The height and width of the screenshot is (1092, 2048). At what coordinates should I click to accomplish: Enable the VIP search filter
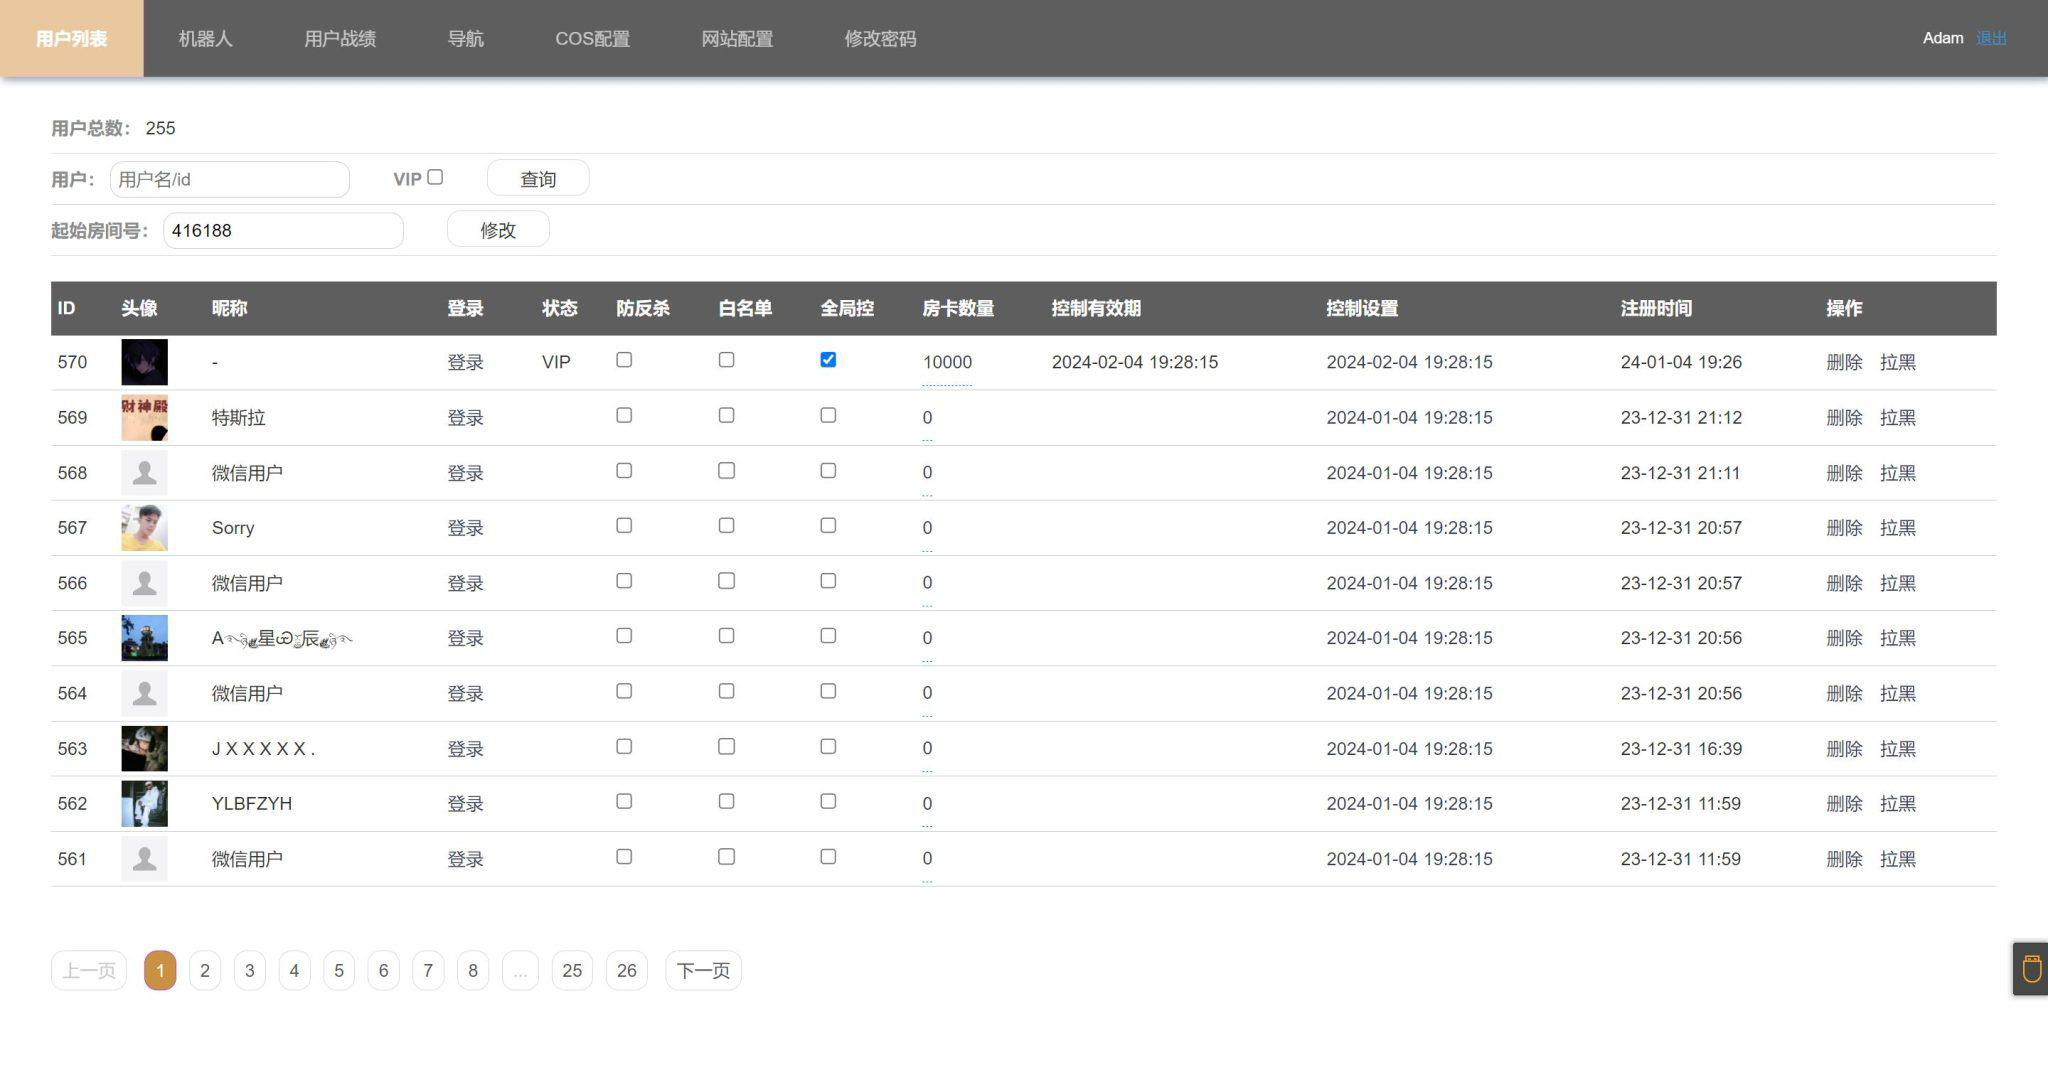436,176
